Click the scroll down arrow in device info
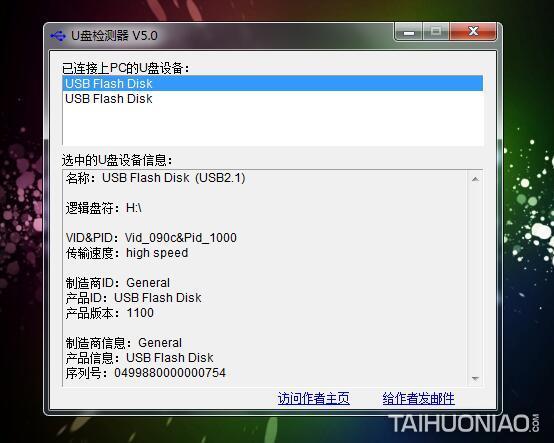Viewport: 554px width, 443px height. (475, 379)
